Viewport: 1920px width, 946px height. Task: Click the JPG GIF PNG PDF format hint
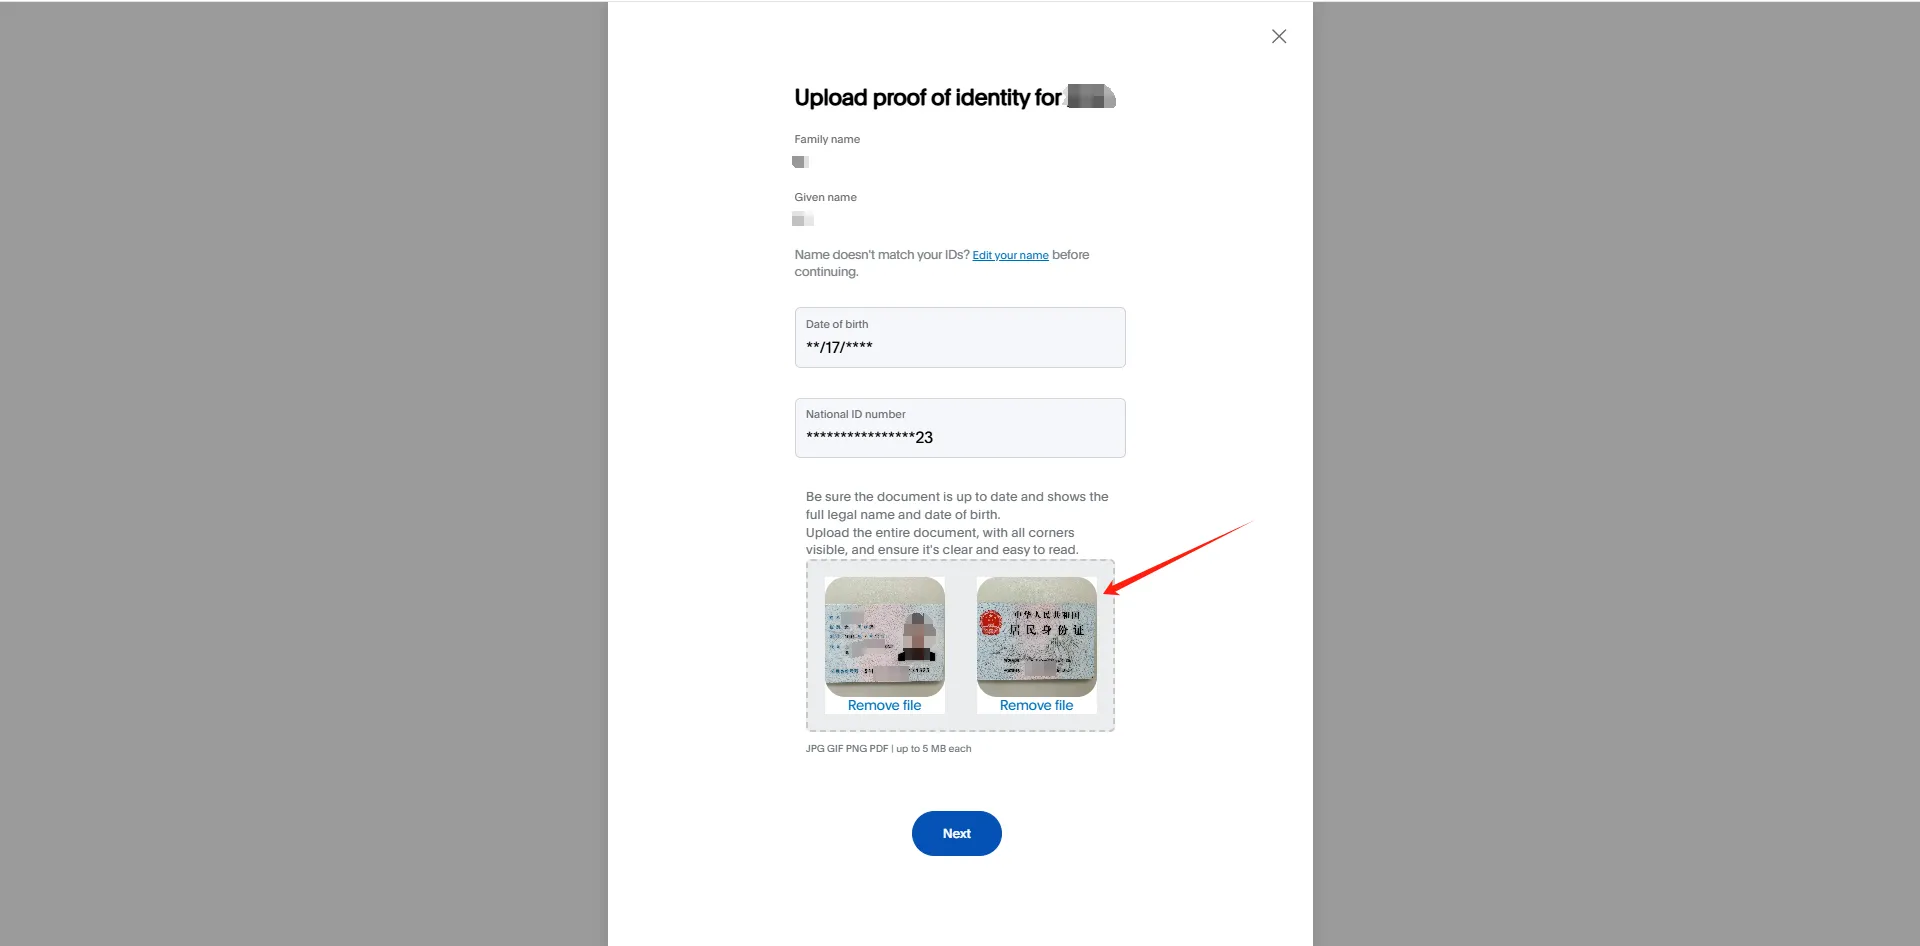click(888, 748)
